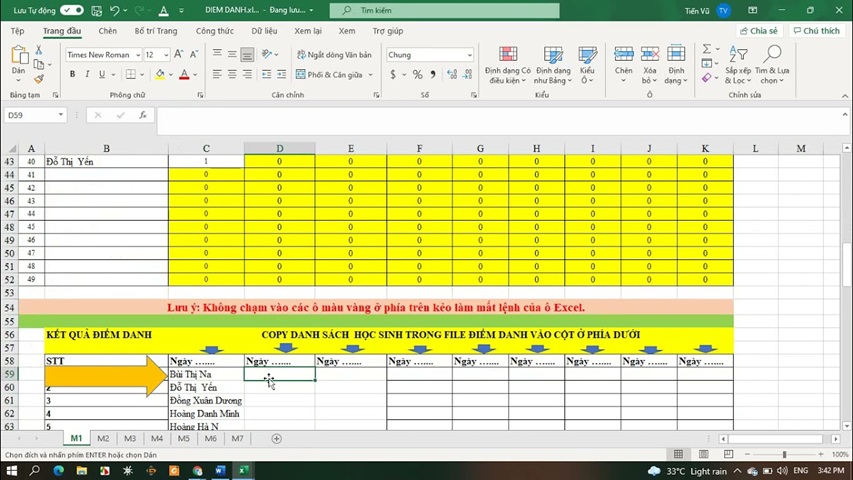Viewport: 853px width, 480px height.
Task: Switch to sheet tab M3
Action: point(130,438)
